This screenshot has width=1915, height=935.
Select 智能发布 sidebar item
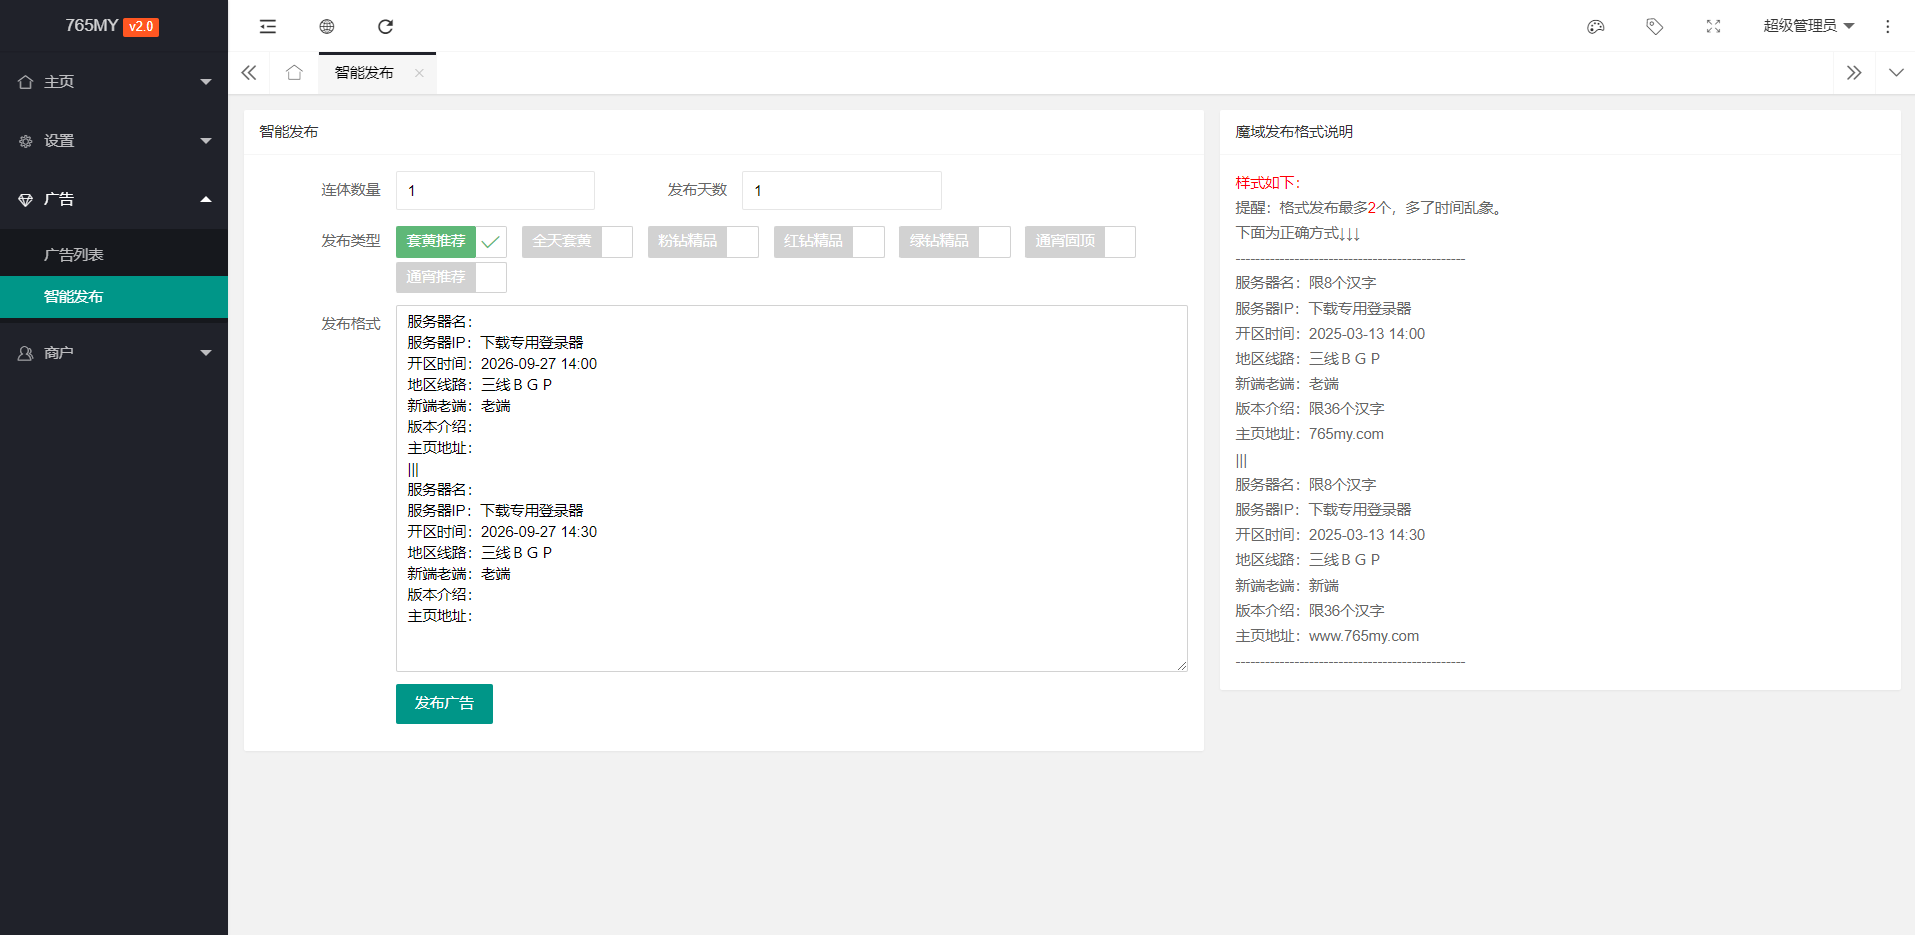click(114, 297)
